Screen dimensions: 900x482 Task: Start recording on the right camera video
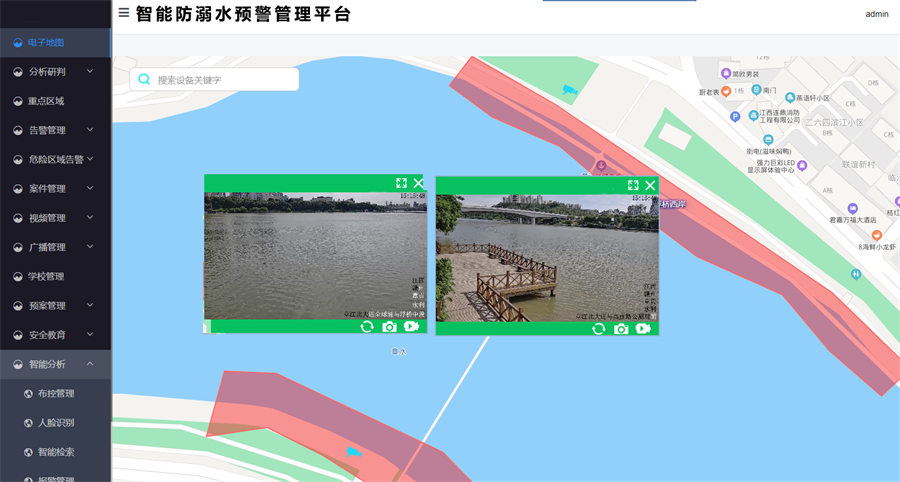pos(643,328)
